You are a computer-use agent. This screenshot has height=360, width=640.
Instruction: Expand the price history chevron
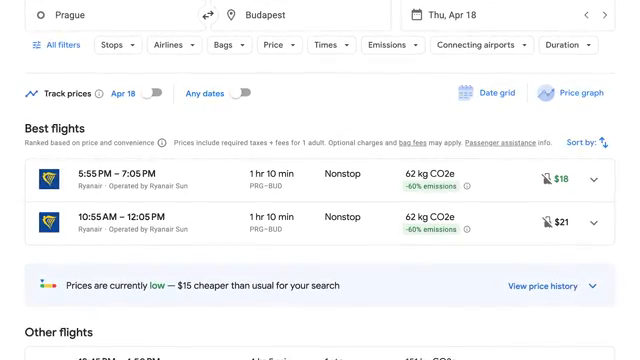(593, 286)
